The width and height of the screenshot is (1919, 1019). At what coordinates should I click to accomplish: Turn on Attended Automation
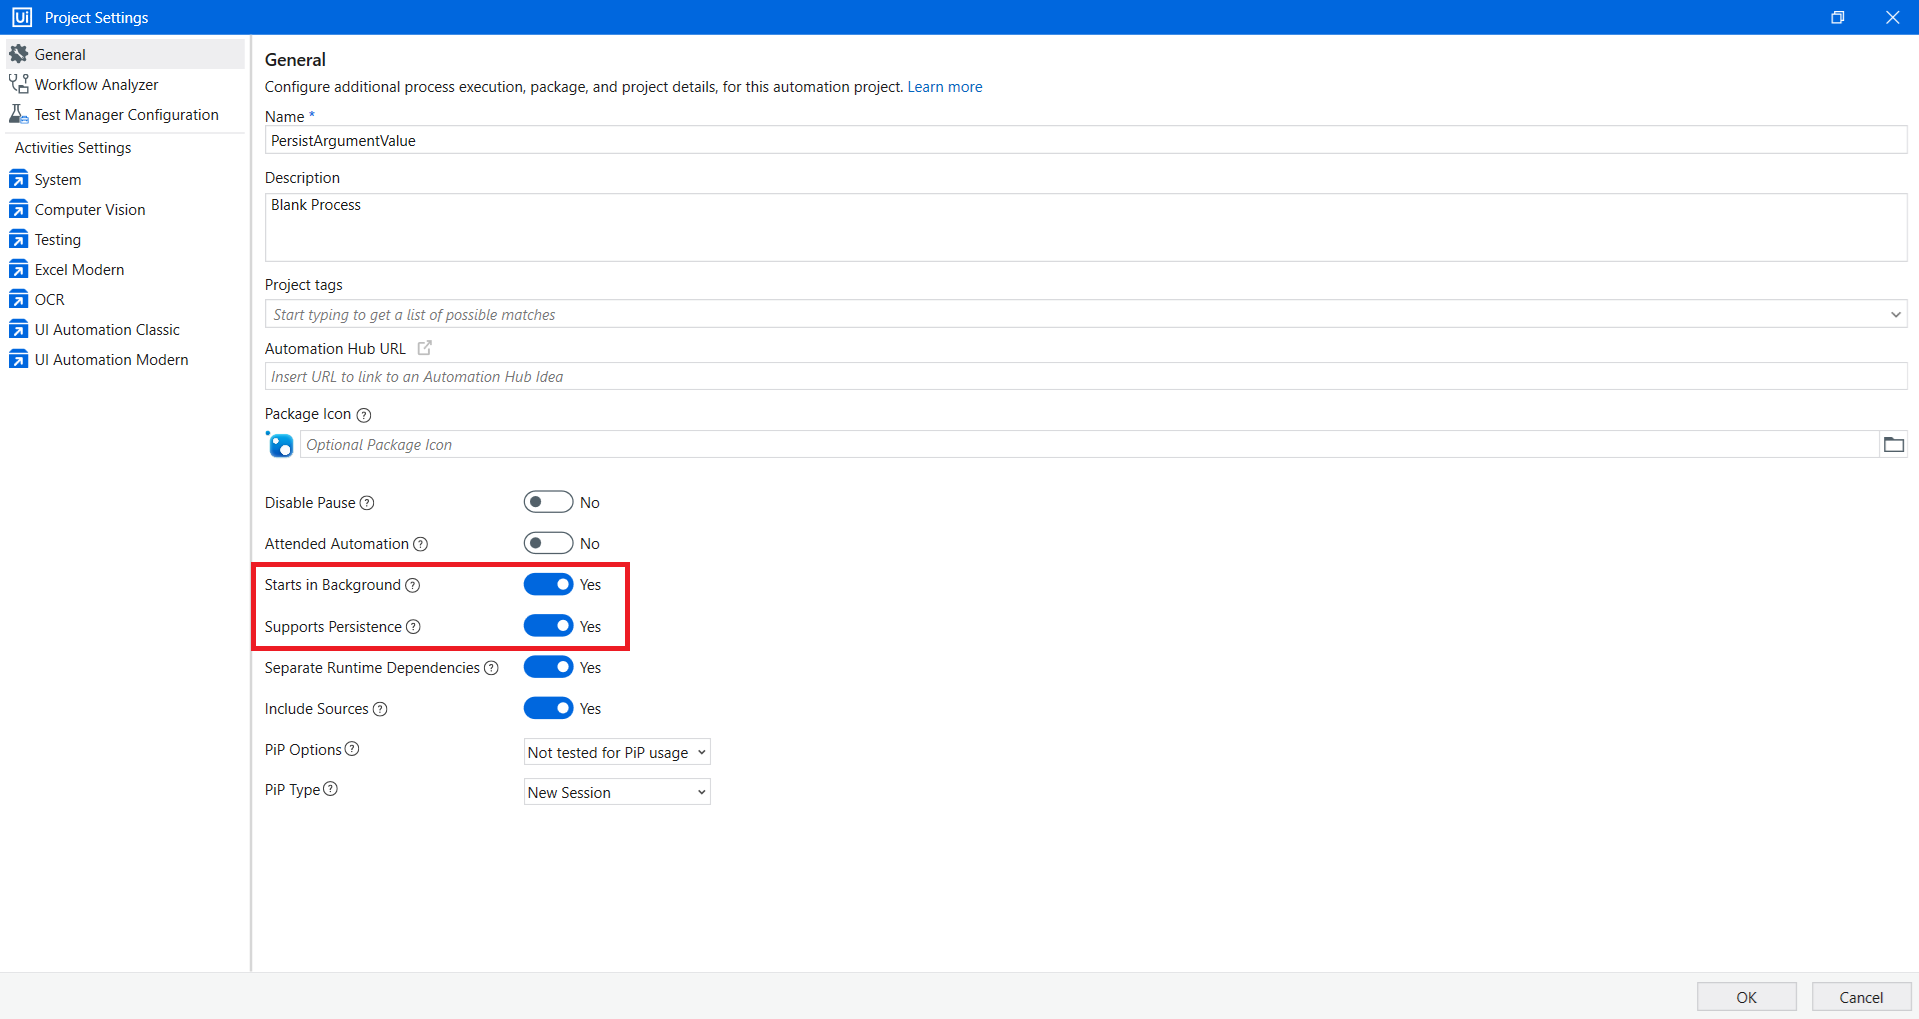(x=547, y=543)
